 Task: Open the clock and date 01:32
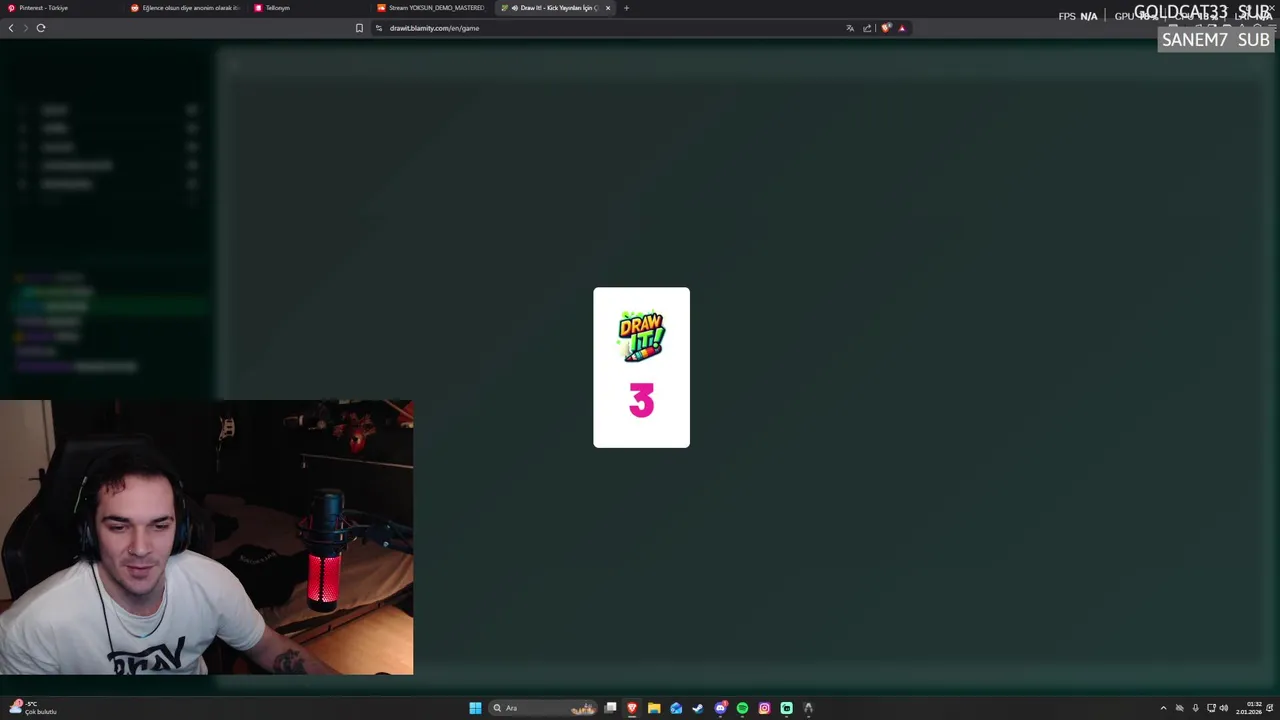coord(1250,708)
